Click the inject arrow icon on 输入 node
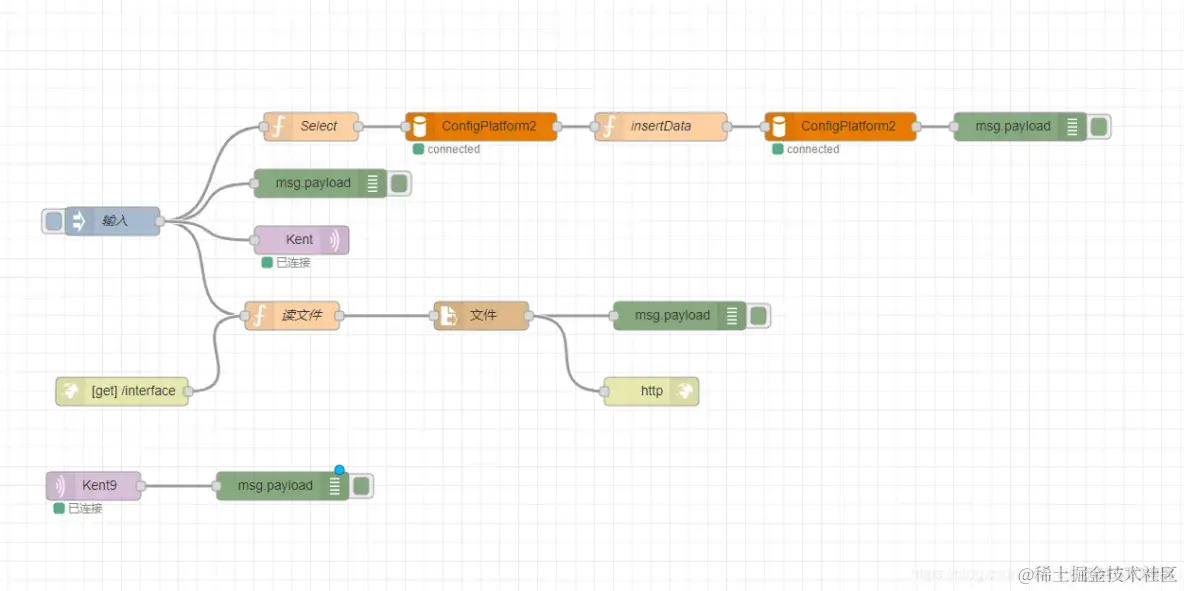Viewport: 1184px width, 591px height. pos(77,221)
